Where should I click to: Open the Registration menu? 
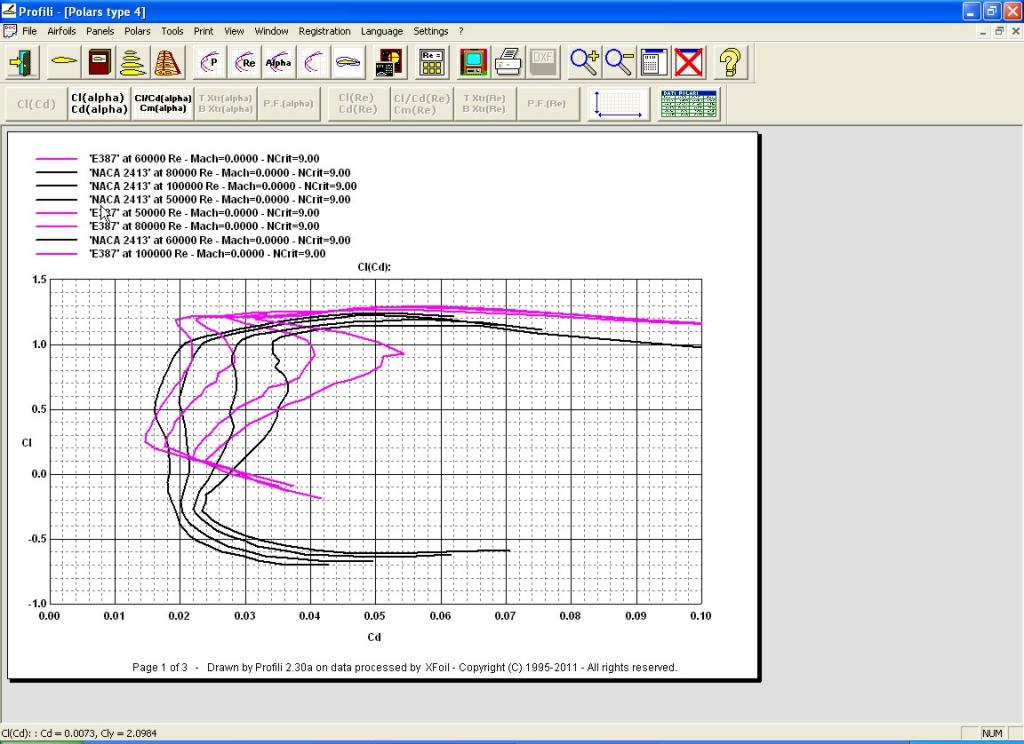324,31
